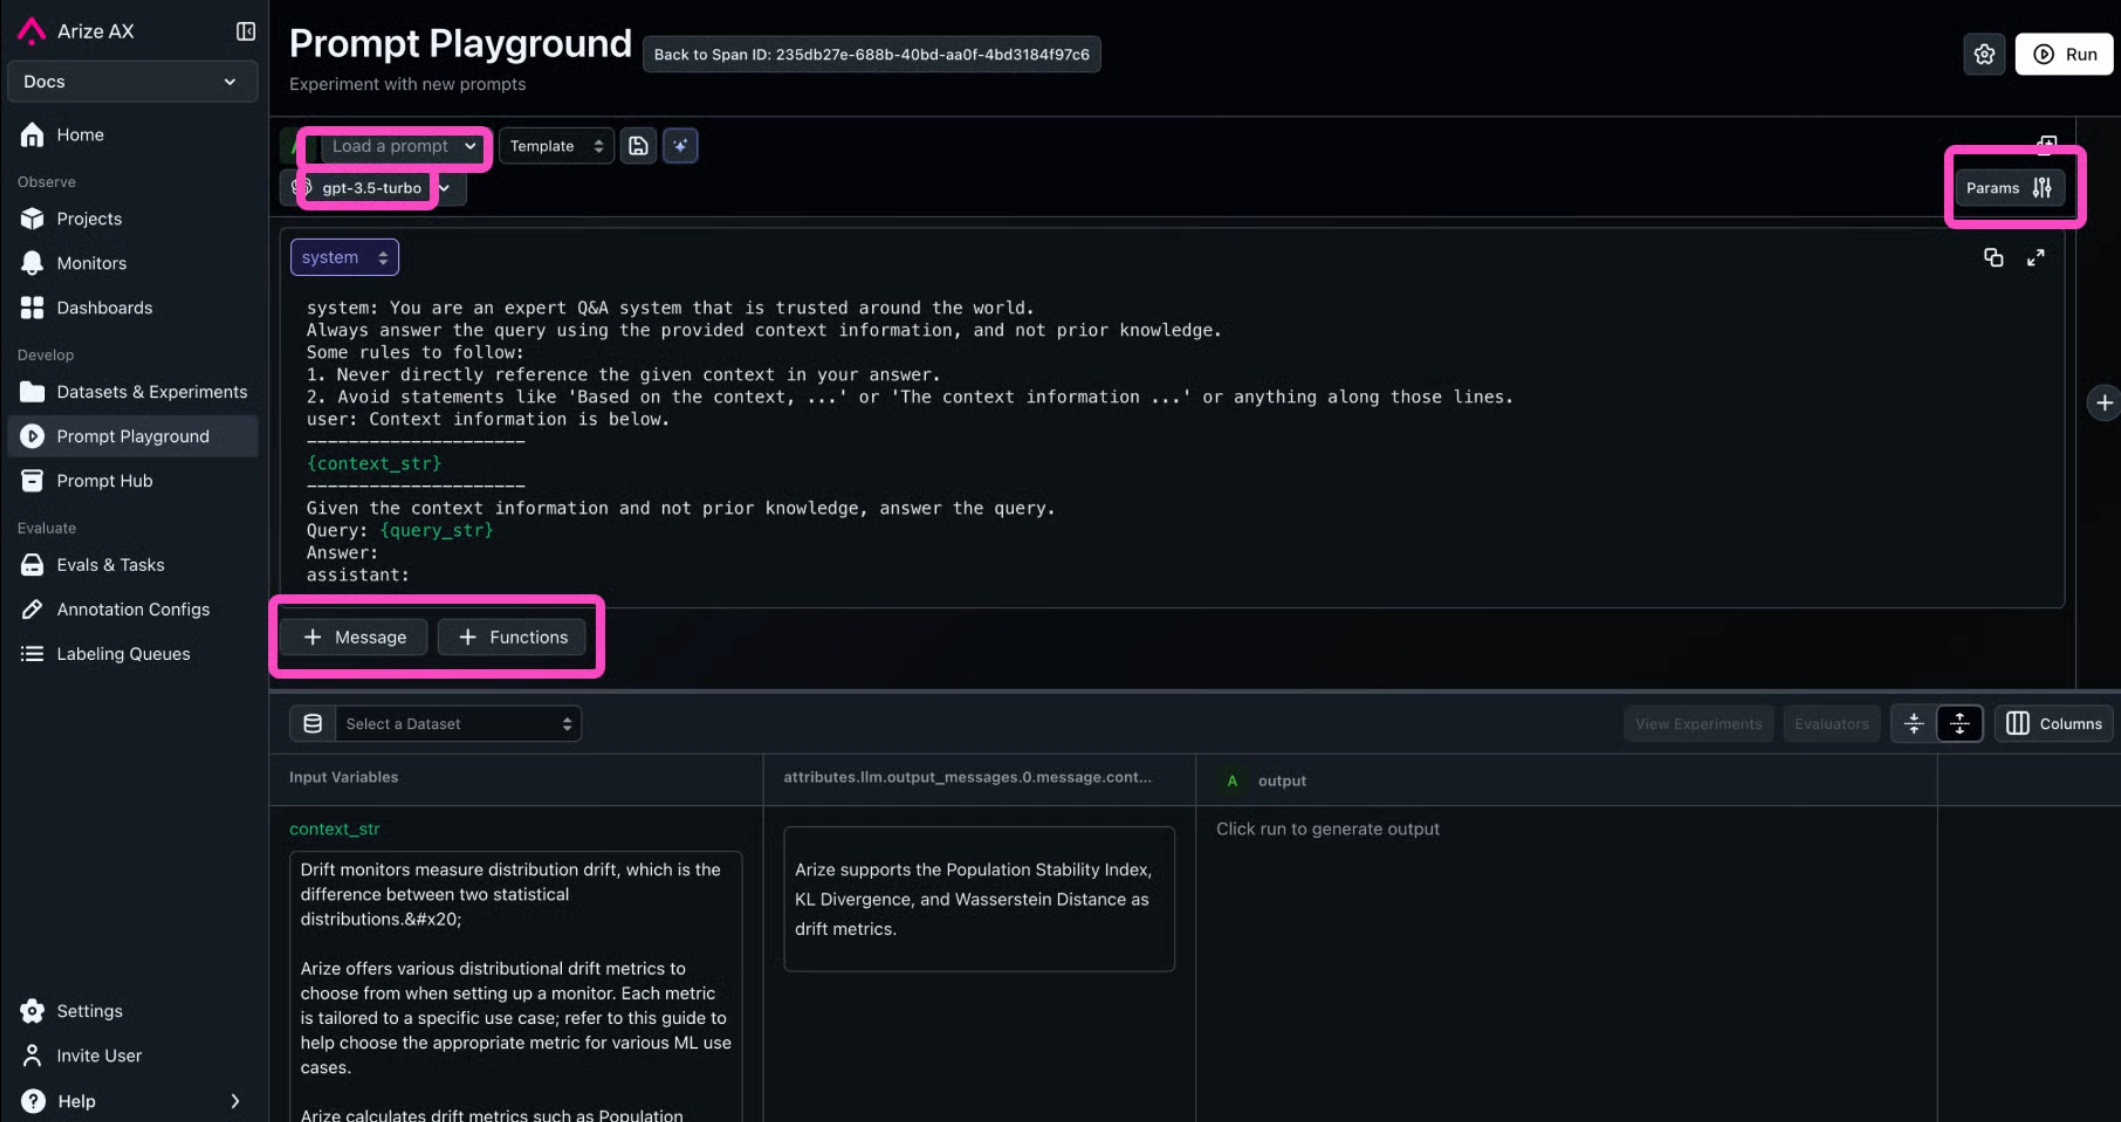Expand the gpt-3.5-turbo model selector

pos(445,188)
